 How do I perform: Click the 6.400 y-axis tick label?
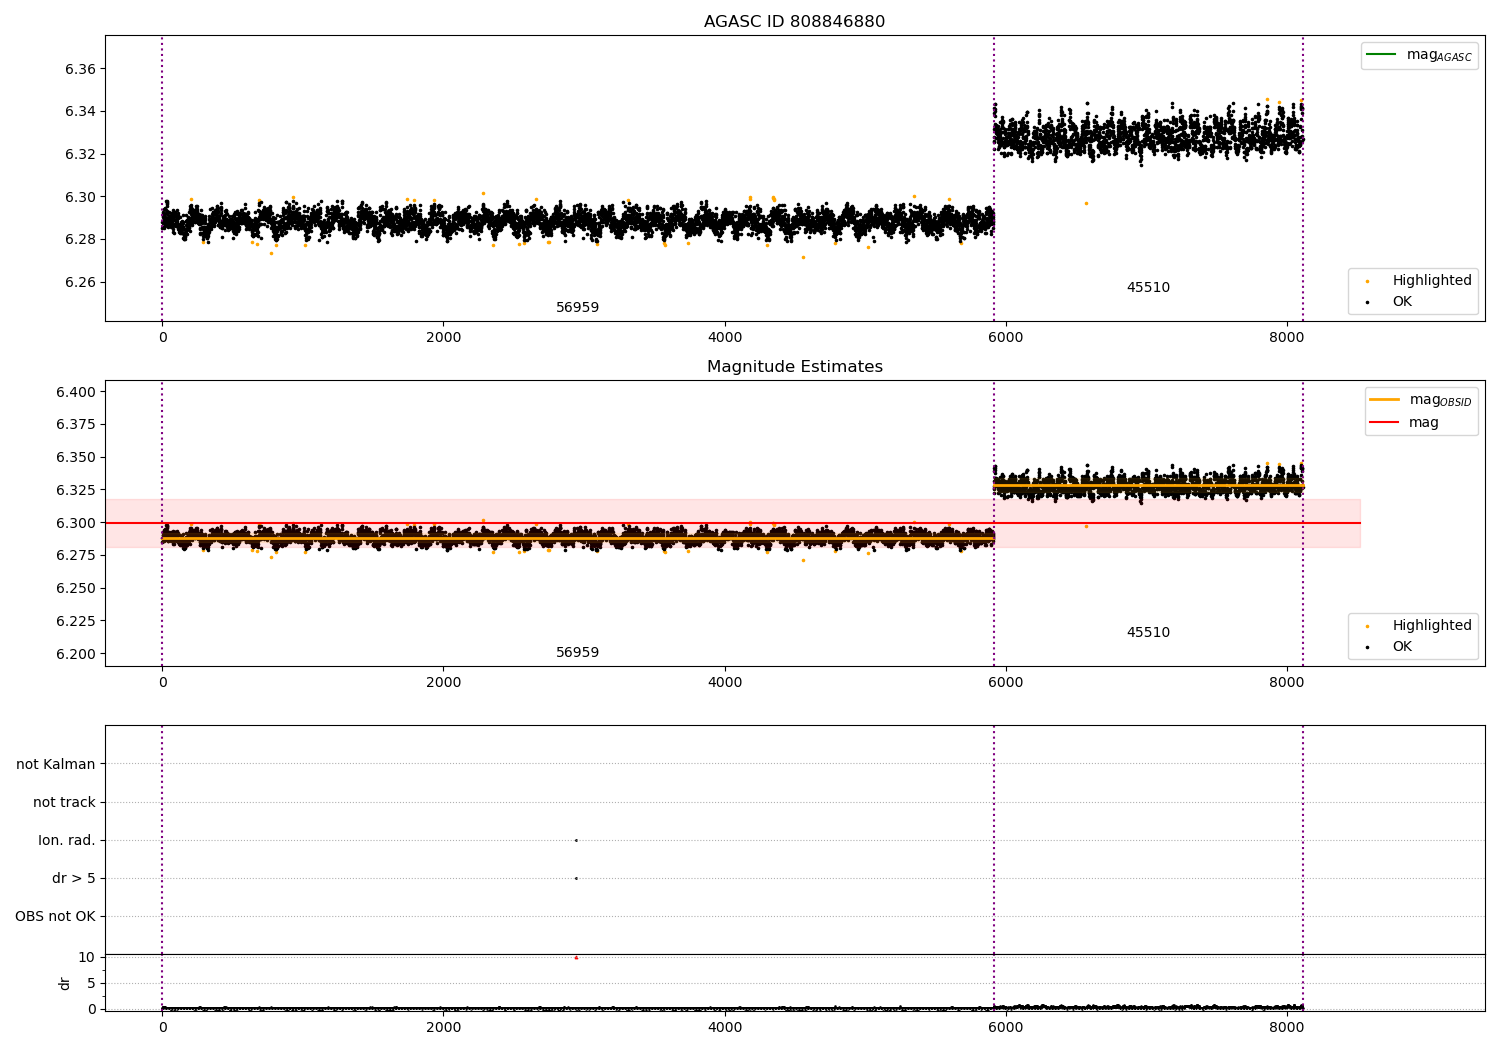pos(76,392)
